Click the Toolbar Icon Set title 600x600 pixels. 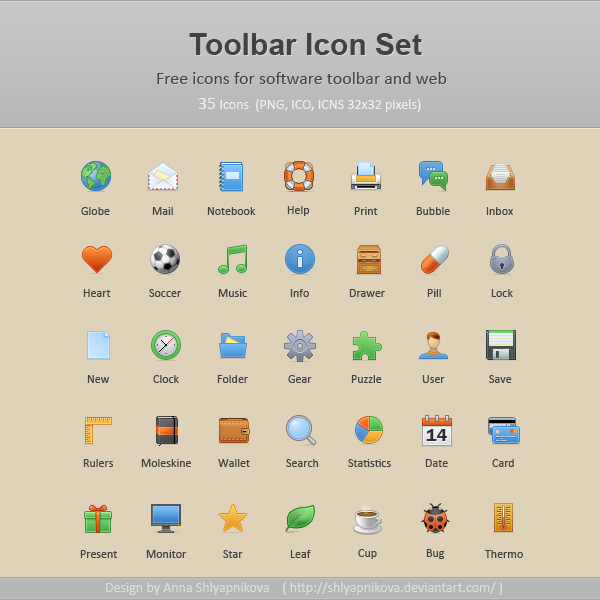(x=305, y=45)
